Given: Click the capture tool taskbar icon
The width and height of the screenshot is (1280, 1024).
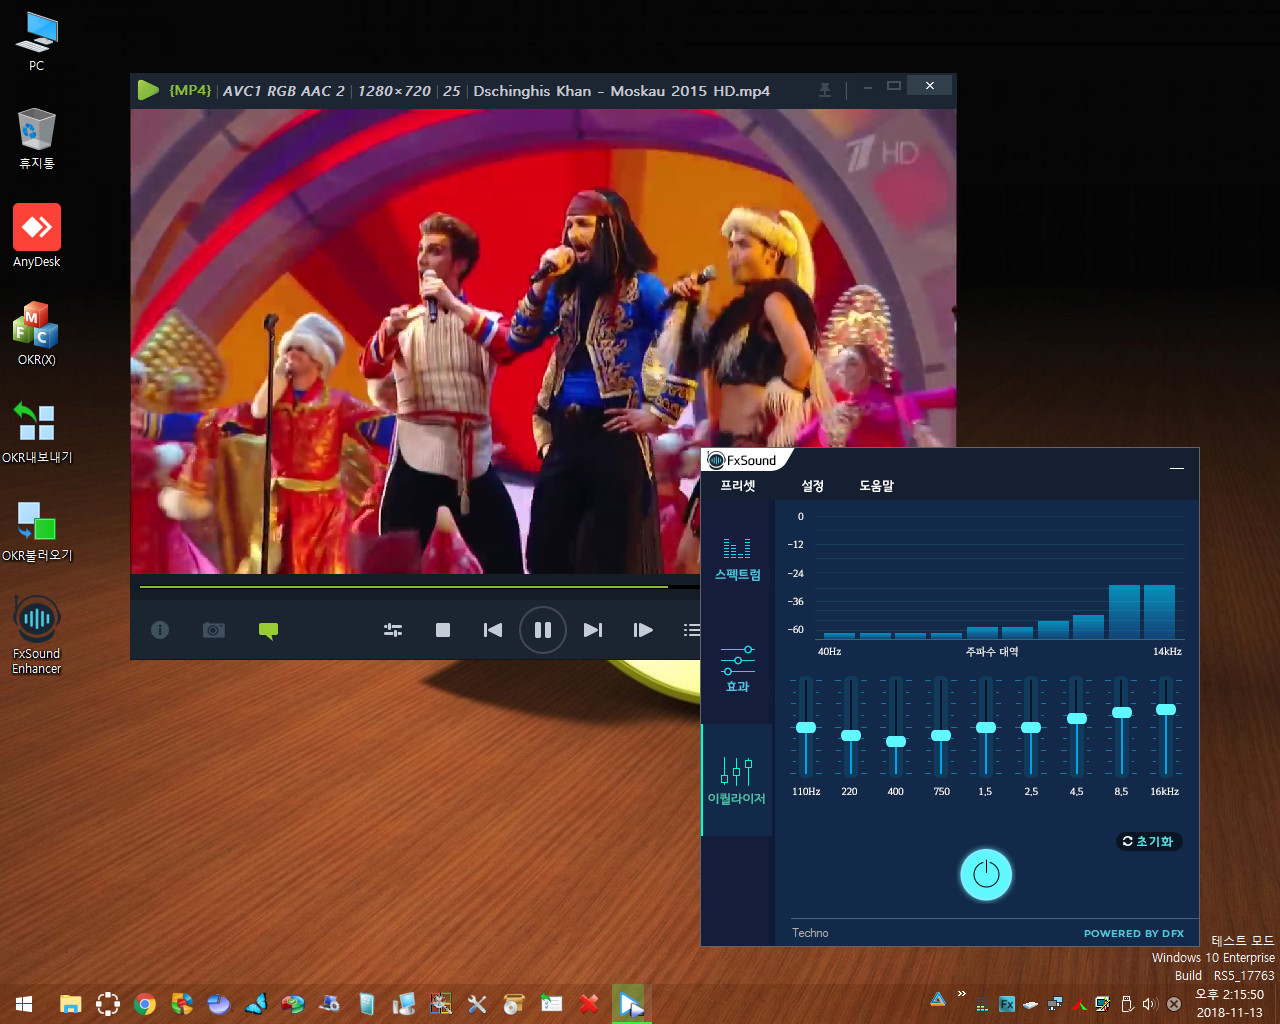Looking at the screenshot, I should [x=108, y=1004].
